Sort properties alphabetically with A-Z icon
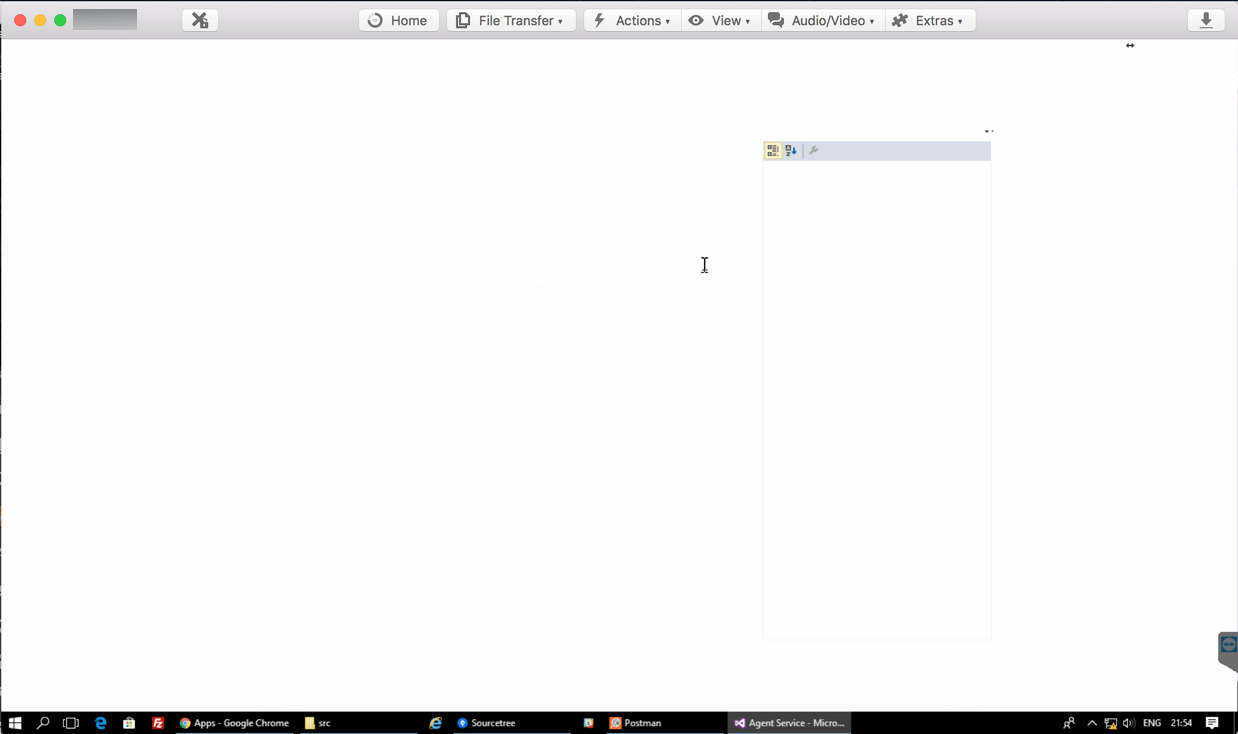The width and height of the screenshot is (1238, 734). 791,151
